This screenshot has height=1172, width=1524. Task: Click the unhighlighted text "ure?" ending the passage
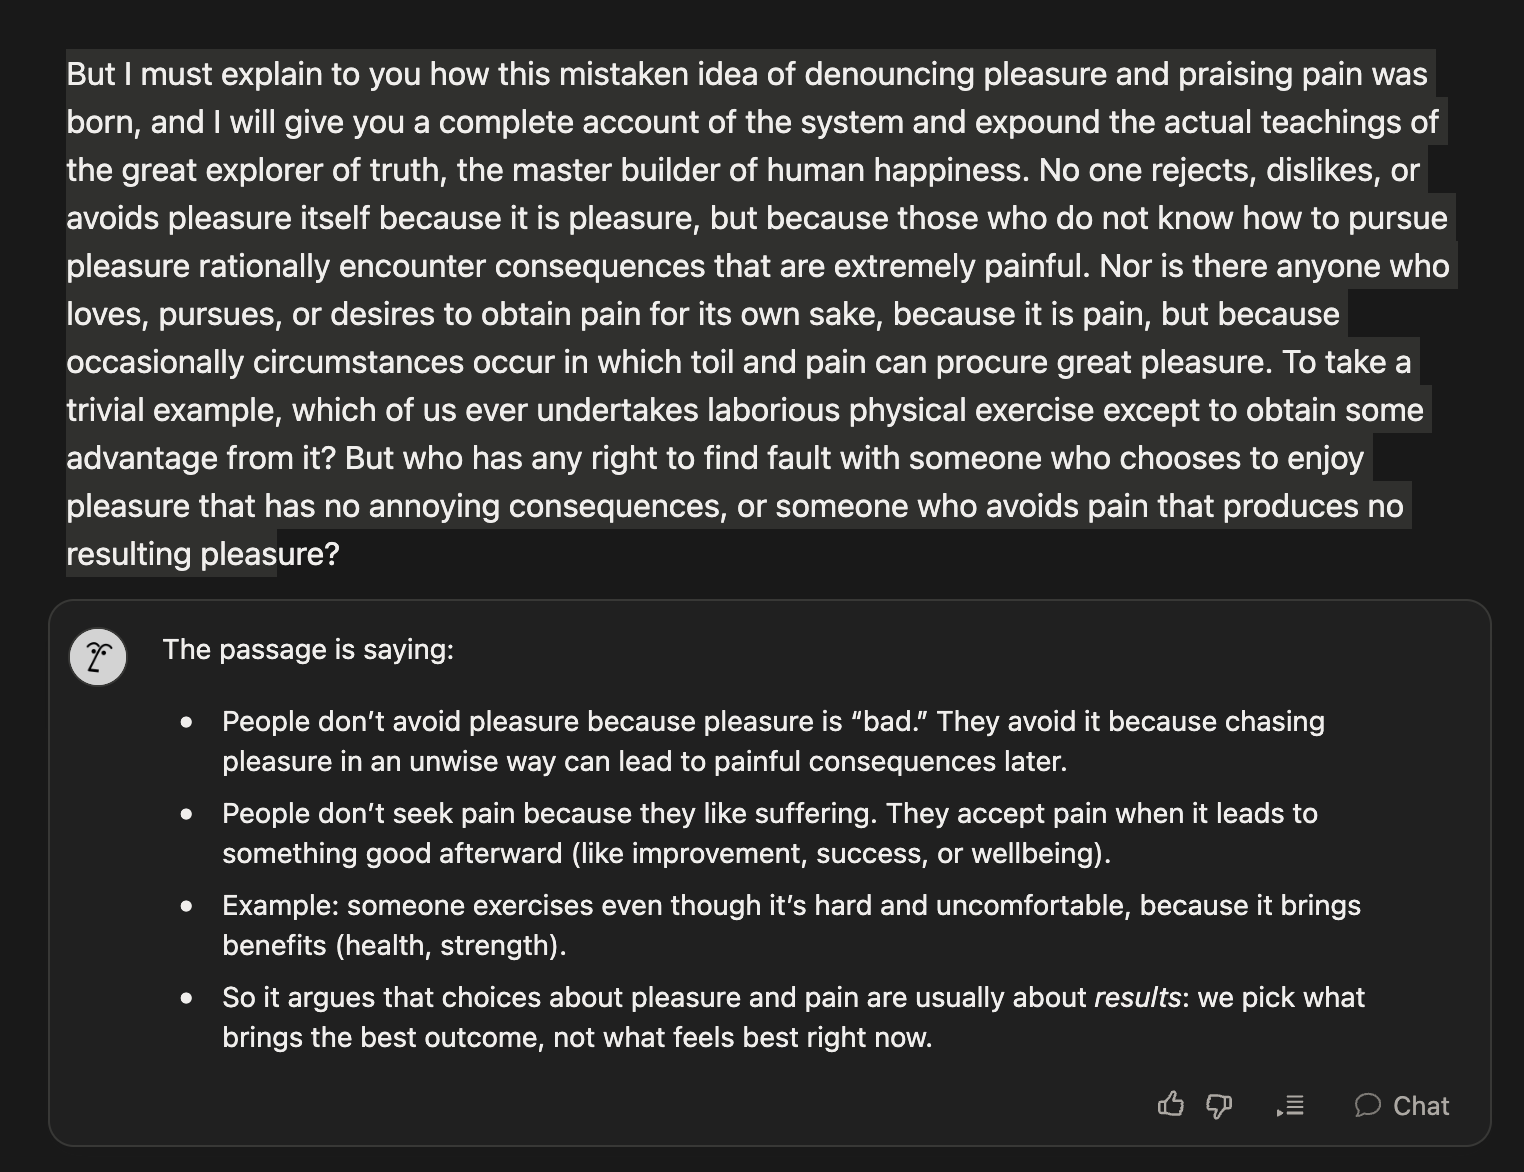point(309,553)
